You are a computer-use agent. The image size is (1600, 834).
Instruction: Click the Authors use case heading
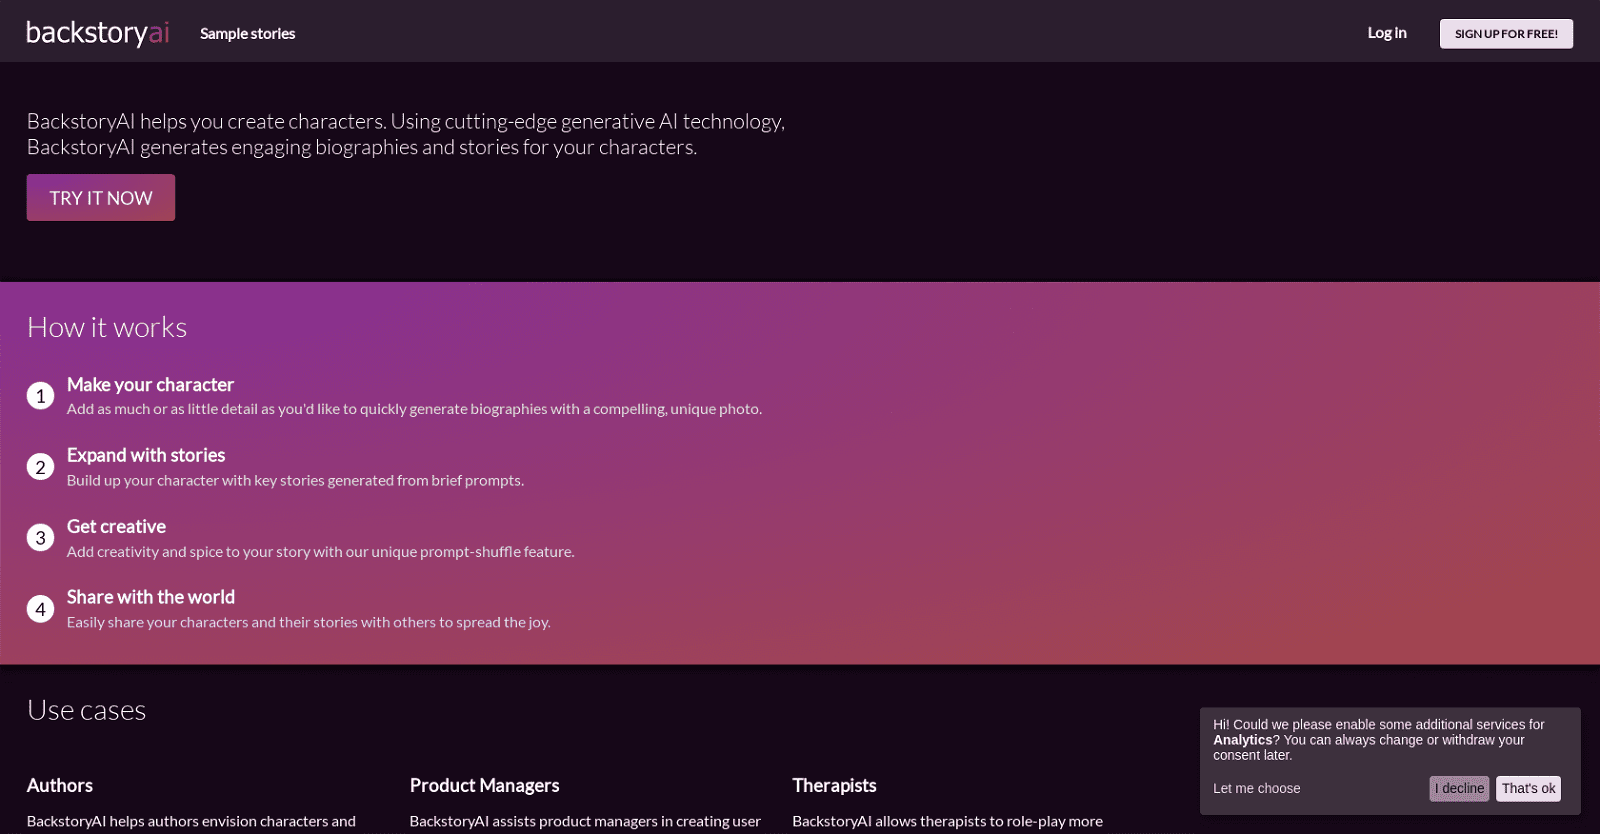pyautogui.click(x=60, y=786)
